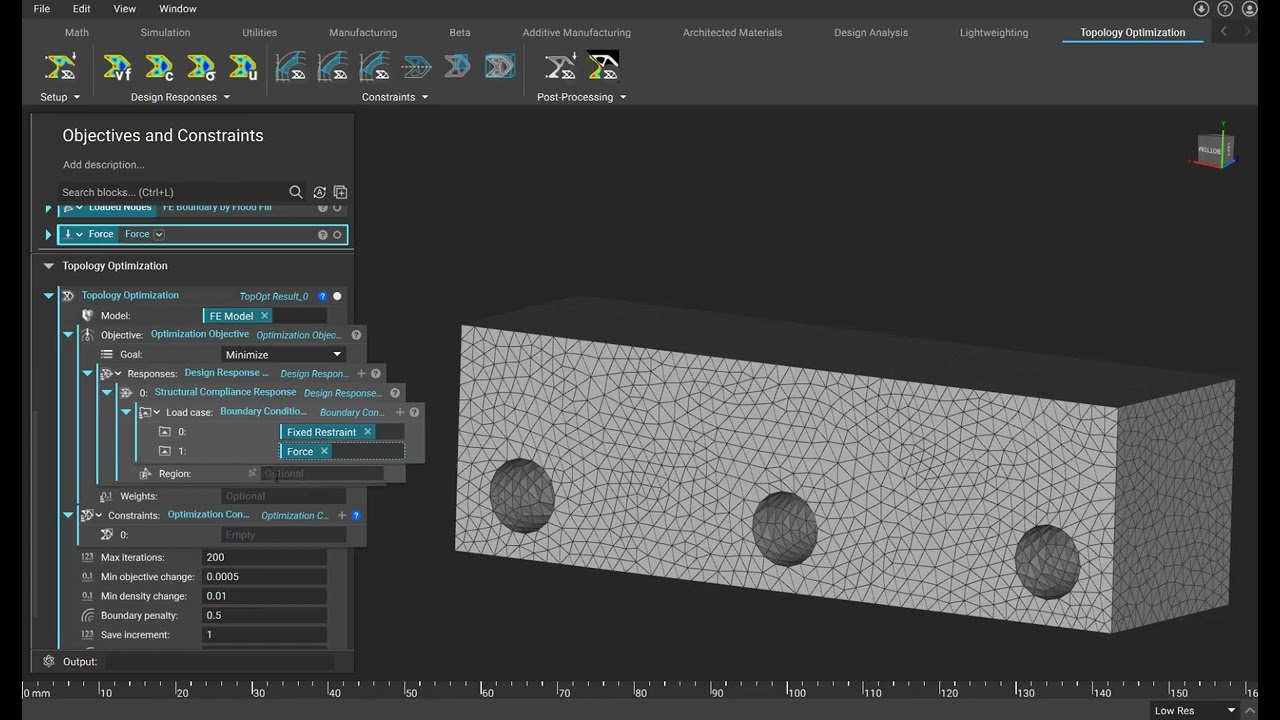This screenshot has height=720, width=1280.
Task: Open the Window menu
Action: [x=178, y=9]
